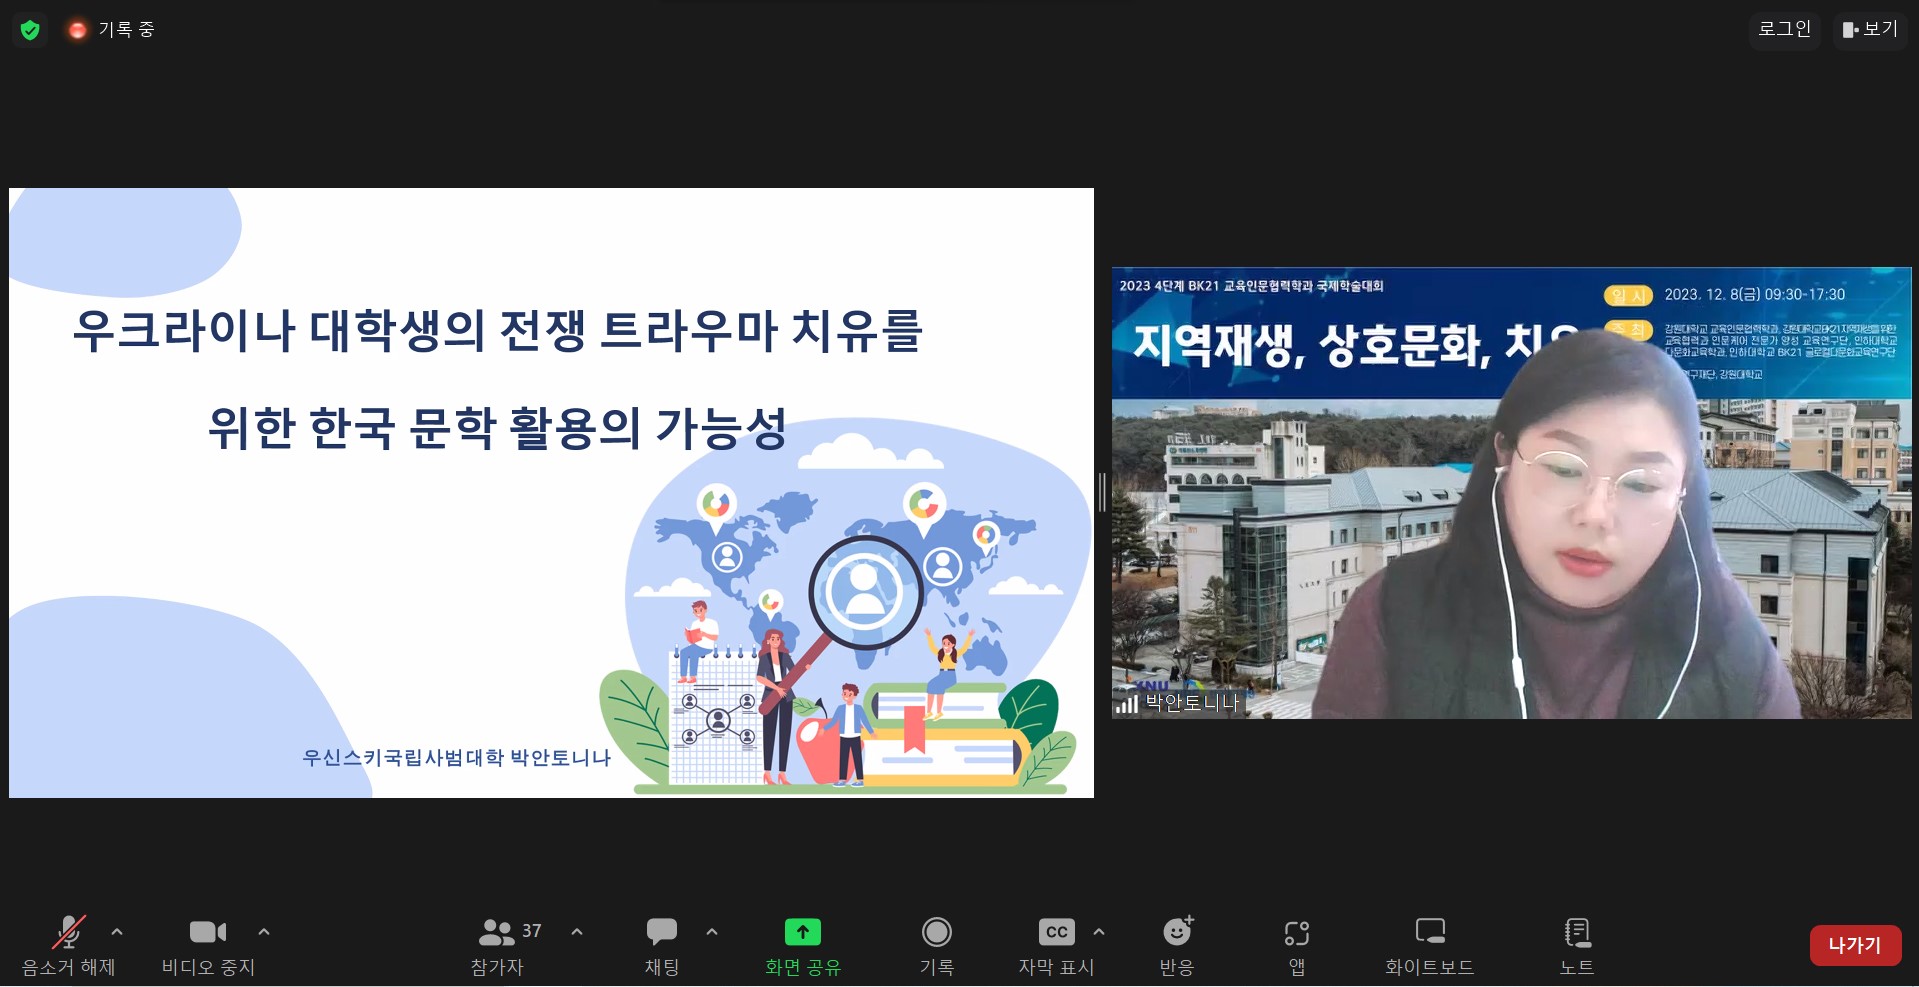Viewport: 1919px width, 987px height.
Task: Expand video options caret beside camera
Action: click(264, 932)
